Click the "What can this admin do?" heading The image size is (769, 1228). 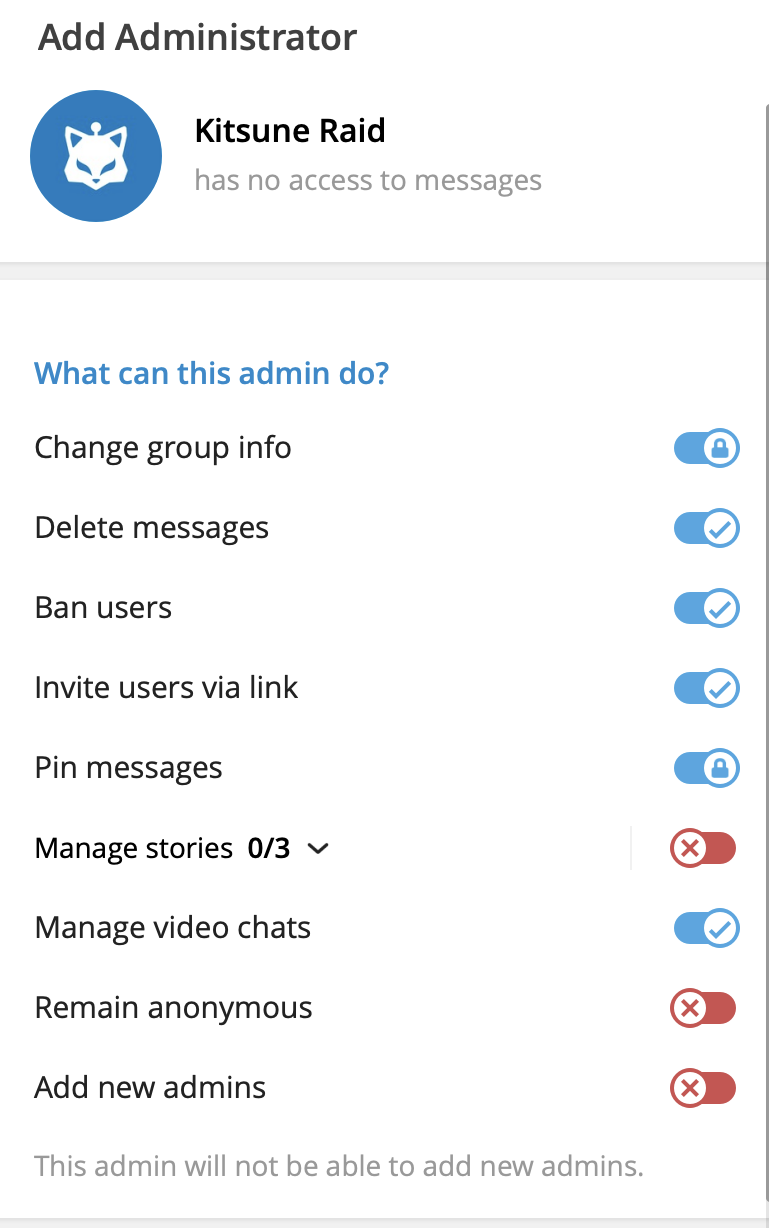211,374
